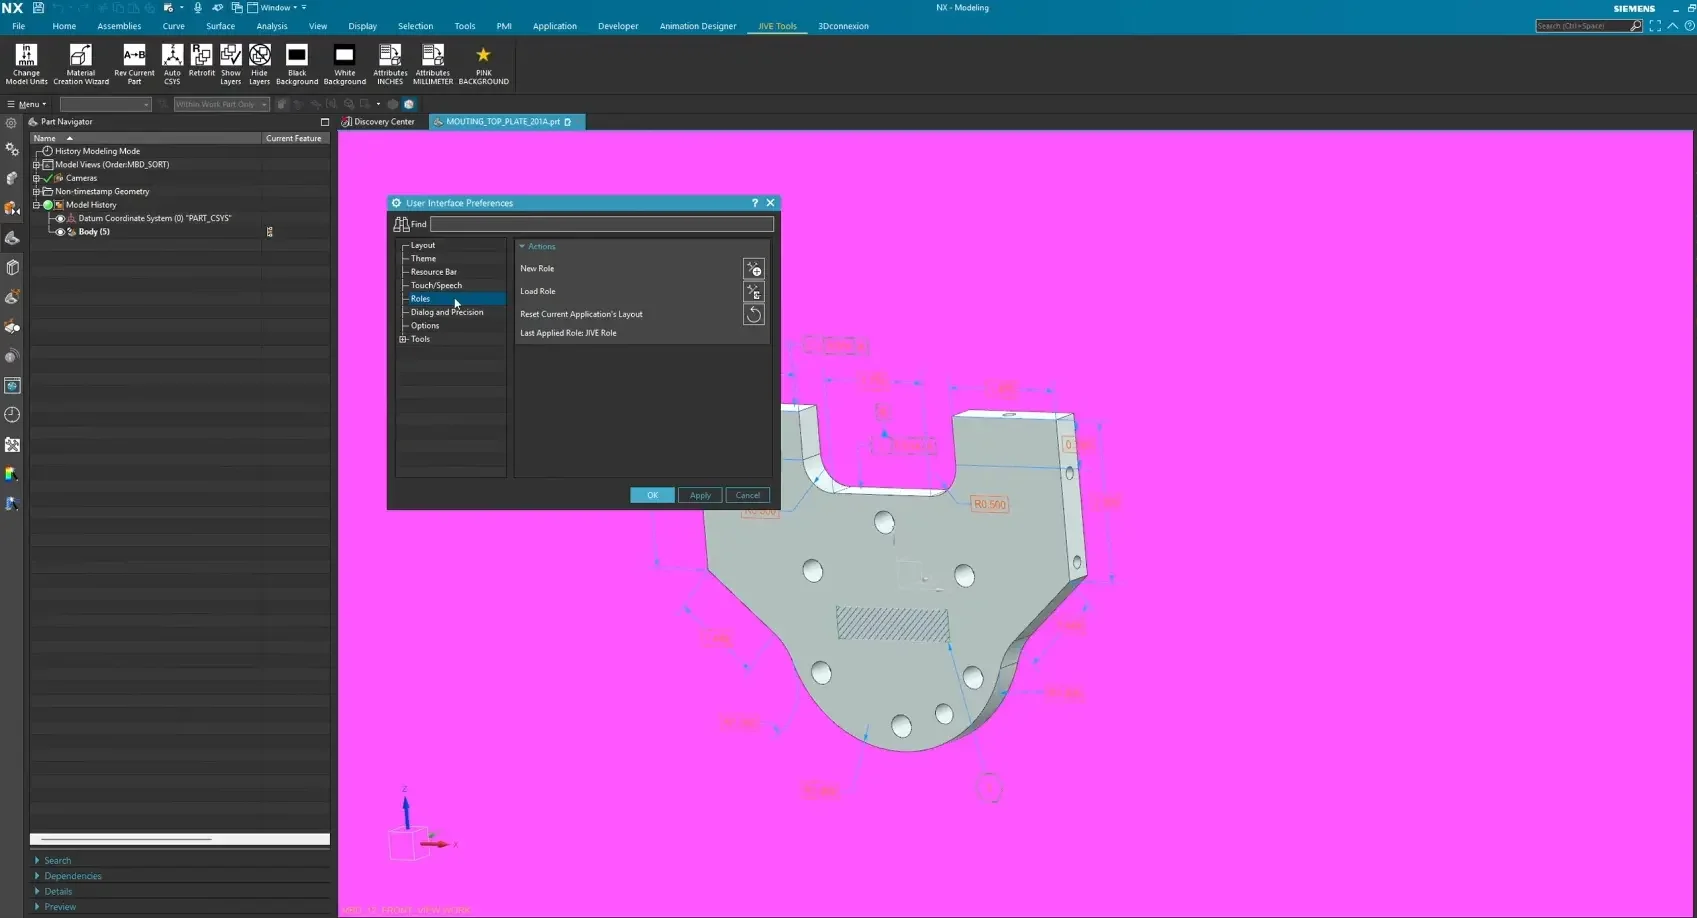Select Touch/Speech in the preferences tree
Image resolution: width=1697 pixels, height=918 pixels.
[436, 286]
